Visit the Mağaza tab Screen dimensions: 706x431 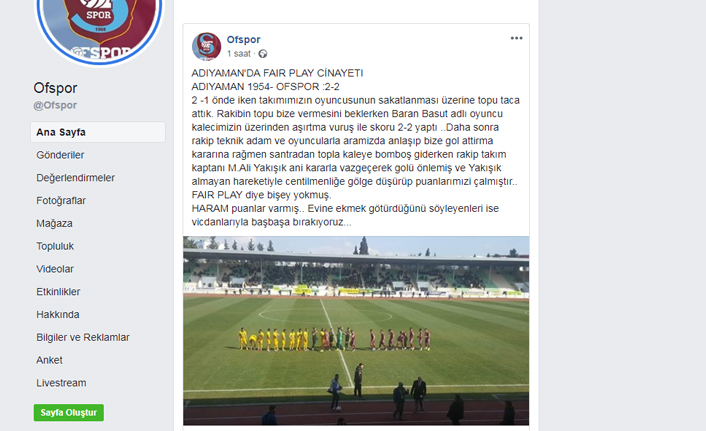pyautogui.click(x=54, y=223)
